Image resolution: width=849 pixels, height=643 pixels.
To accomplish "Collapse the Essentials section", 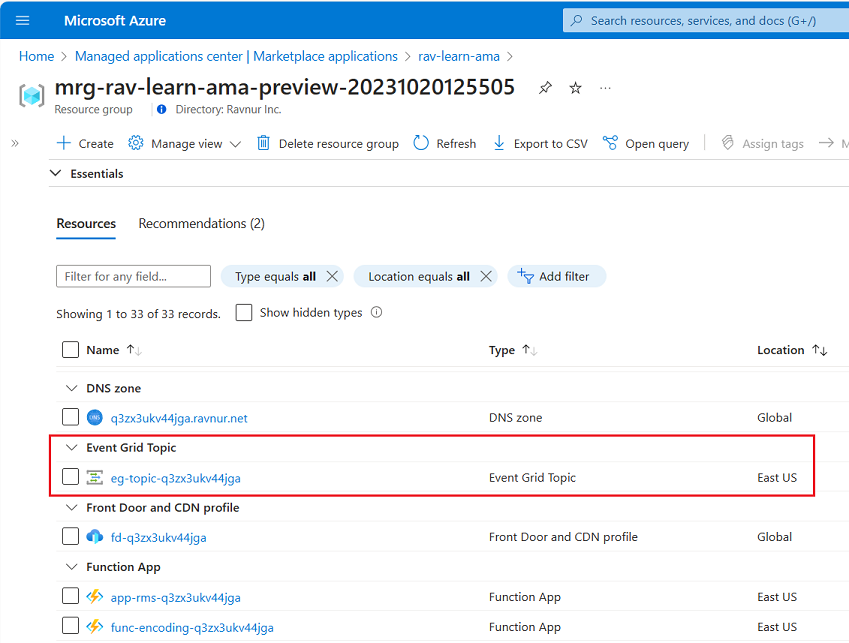I will [x=55, y=173].
